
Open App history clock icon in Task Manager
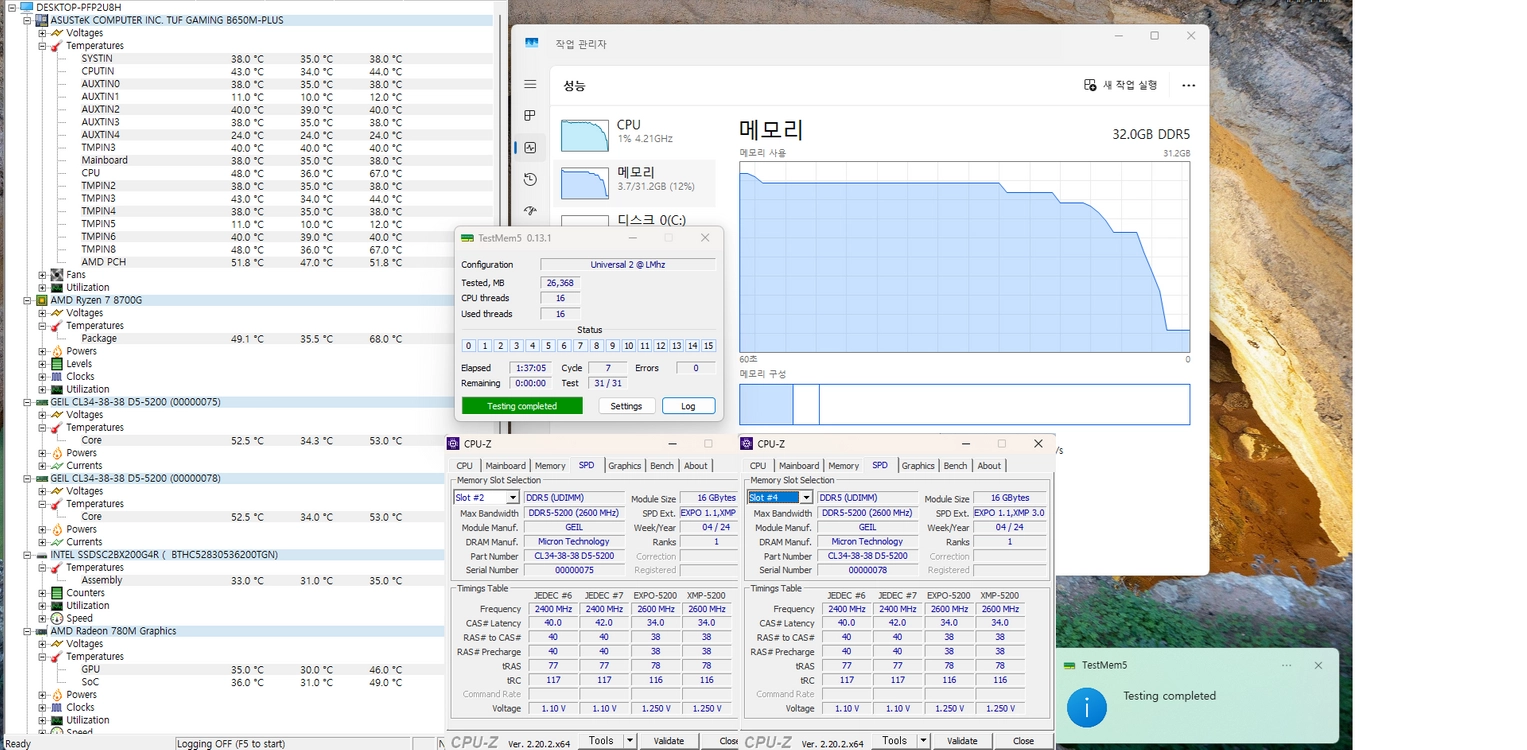[x=530, y=179]
